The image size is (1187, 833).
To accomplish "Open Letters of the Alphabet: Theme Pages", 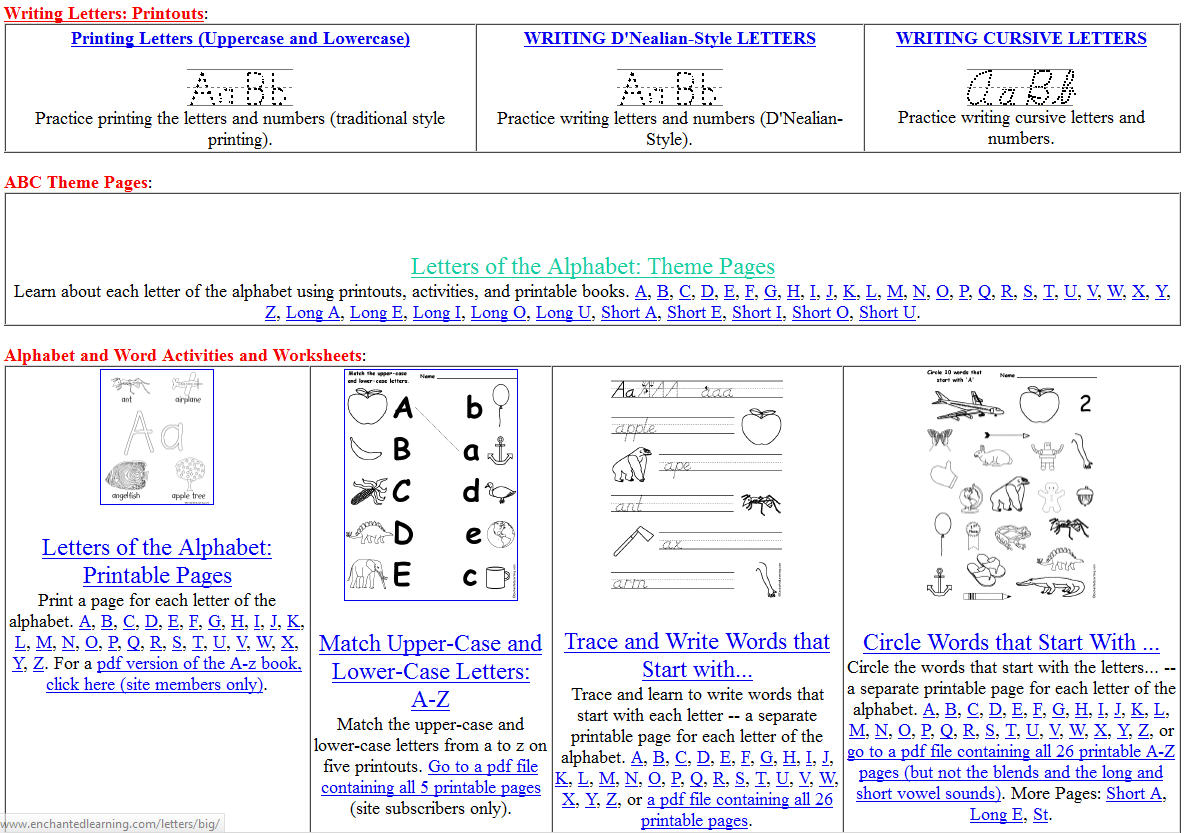I will coord(593,266).
